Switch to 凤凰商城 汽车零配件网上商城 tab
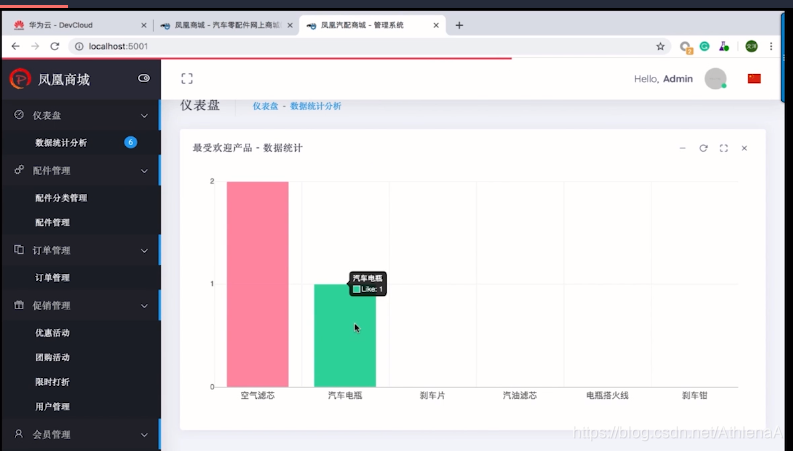 (x=225, y=25)
